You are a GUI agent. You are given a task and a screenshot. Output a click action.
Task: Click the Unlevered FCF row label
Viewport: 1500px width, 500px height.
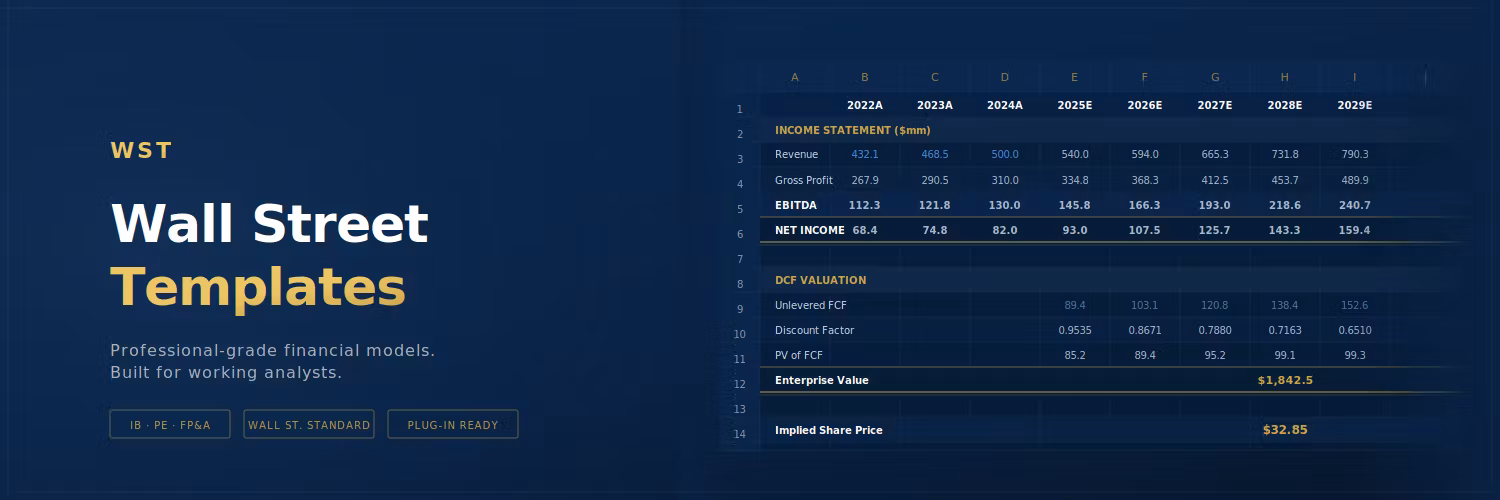click(x=811, y=305)
